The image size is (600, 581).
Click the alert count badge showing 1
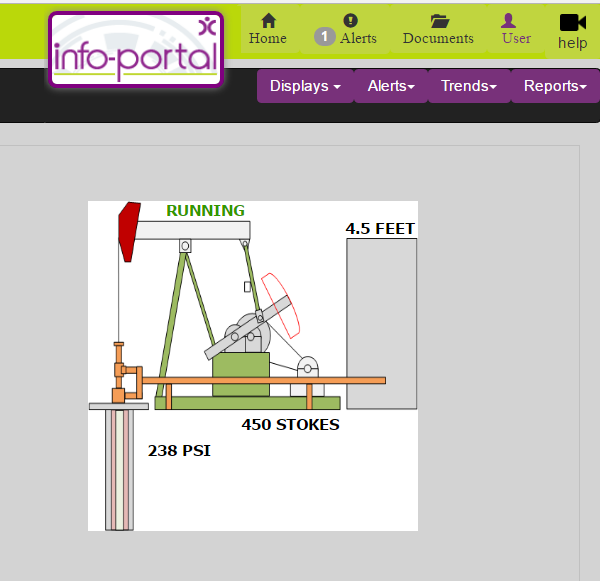(324, 37)
